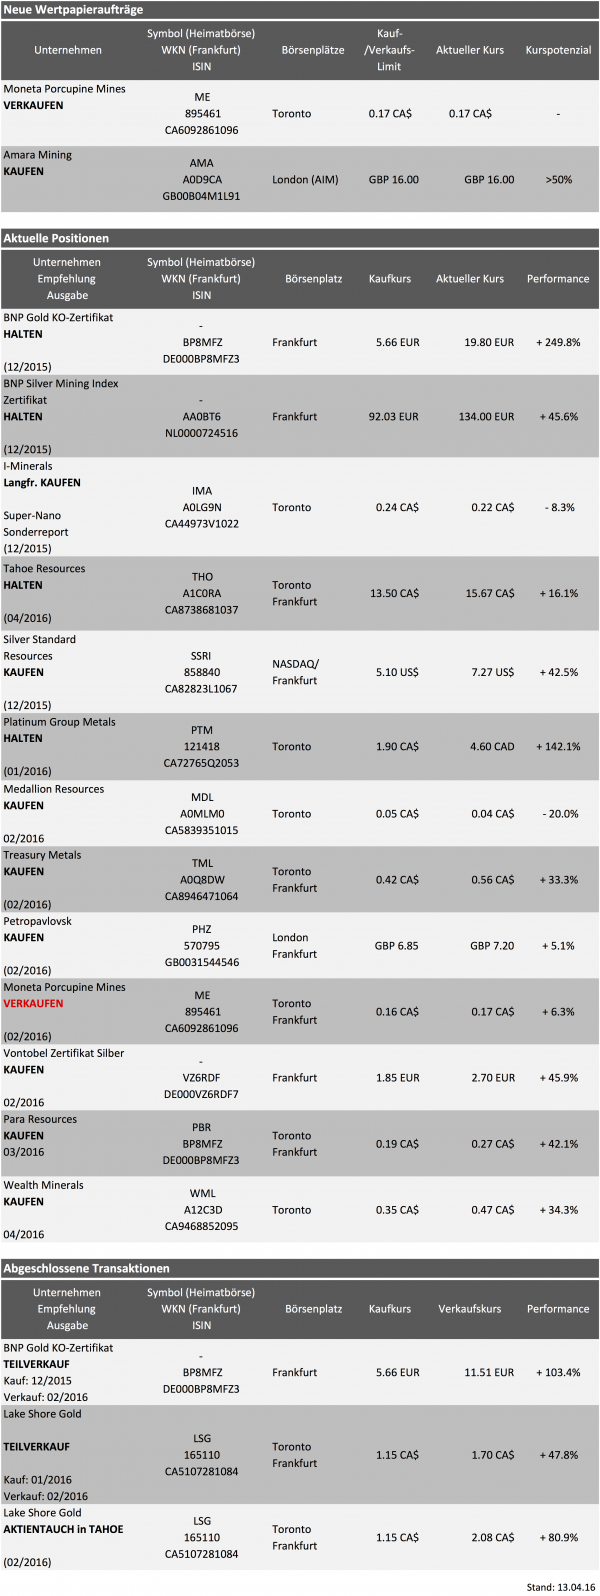The image size is (600, 1596).
Task: Open the I-Minerals company entry
Action: [x=28, y=466]
